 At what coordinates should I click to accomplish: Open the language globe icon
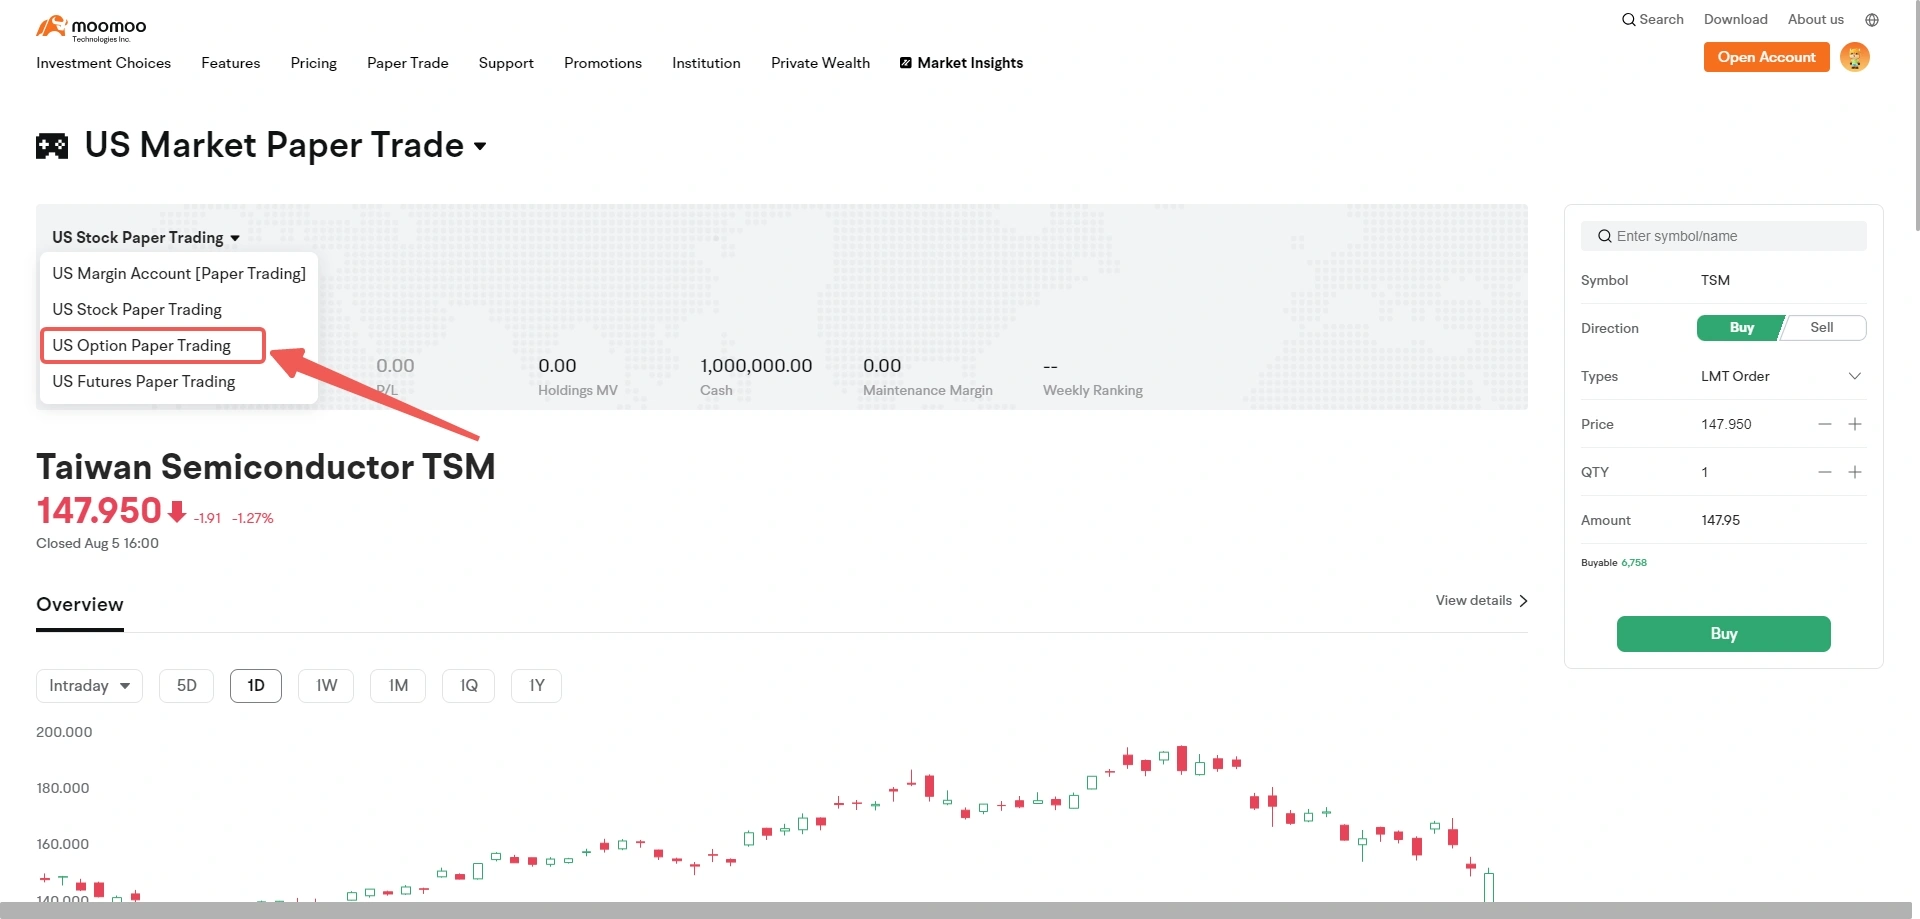(1872, 20)
